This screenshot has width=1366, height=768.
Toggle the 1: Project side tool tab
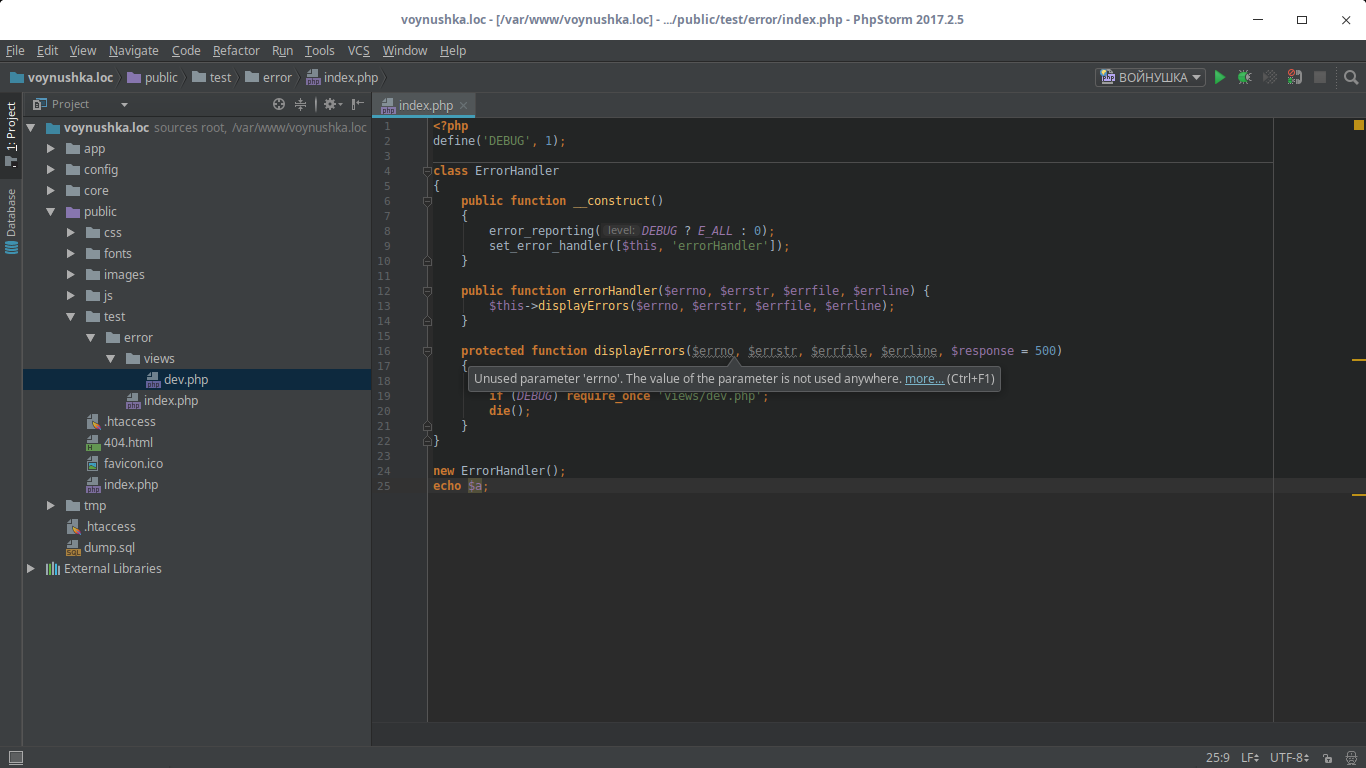pyautogui.click(x=11, y=134)
